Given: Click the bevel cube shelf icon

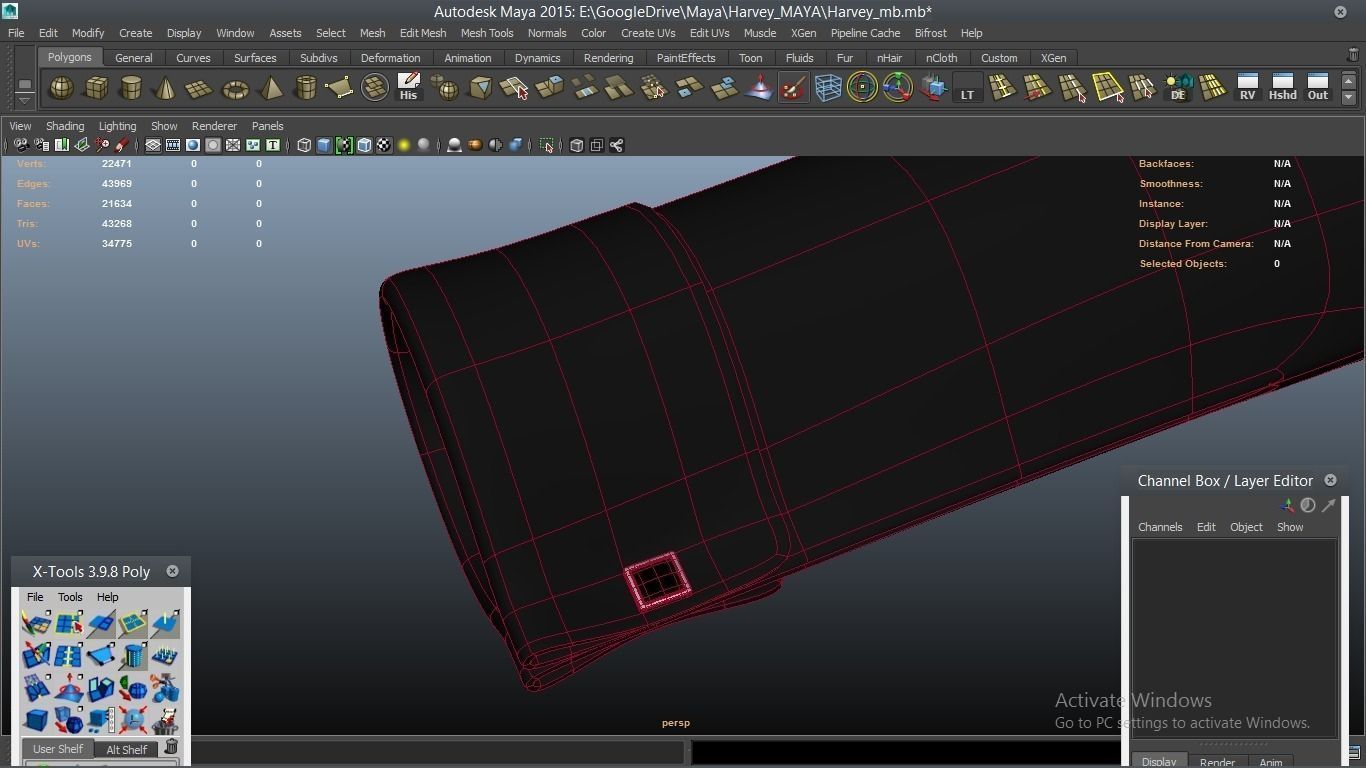Looking at the screenshot, I should point(480,88).
